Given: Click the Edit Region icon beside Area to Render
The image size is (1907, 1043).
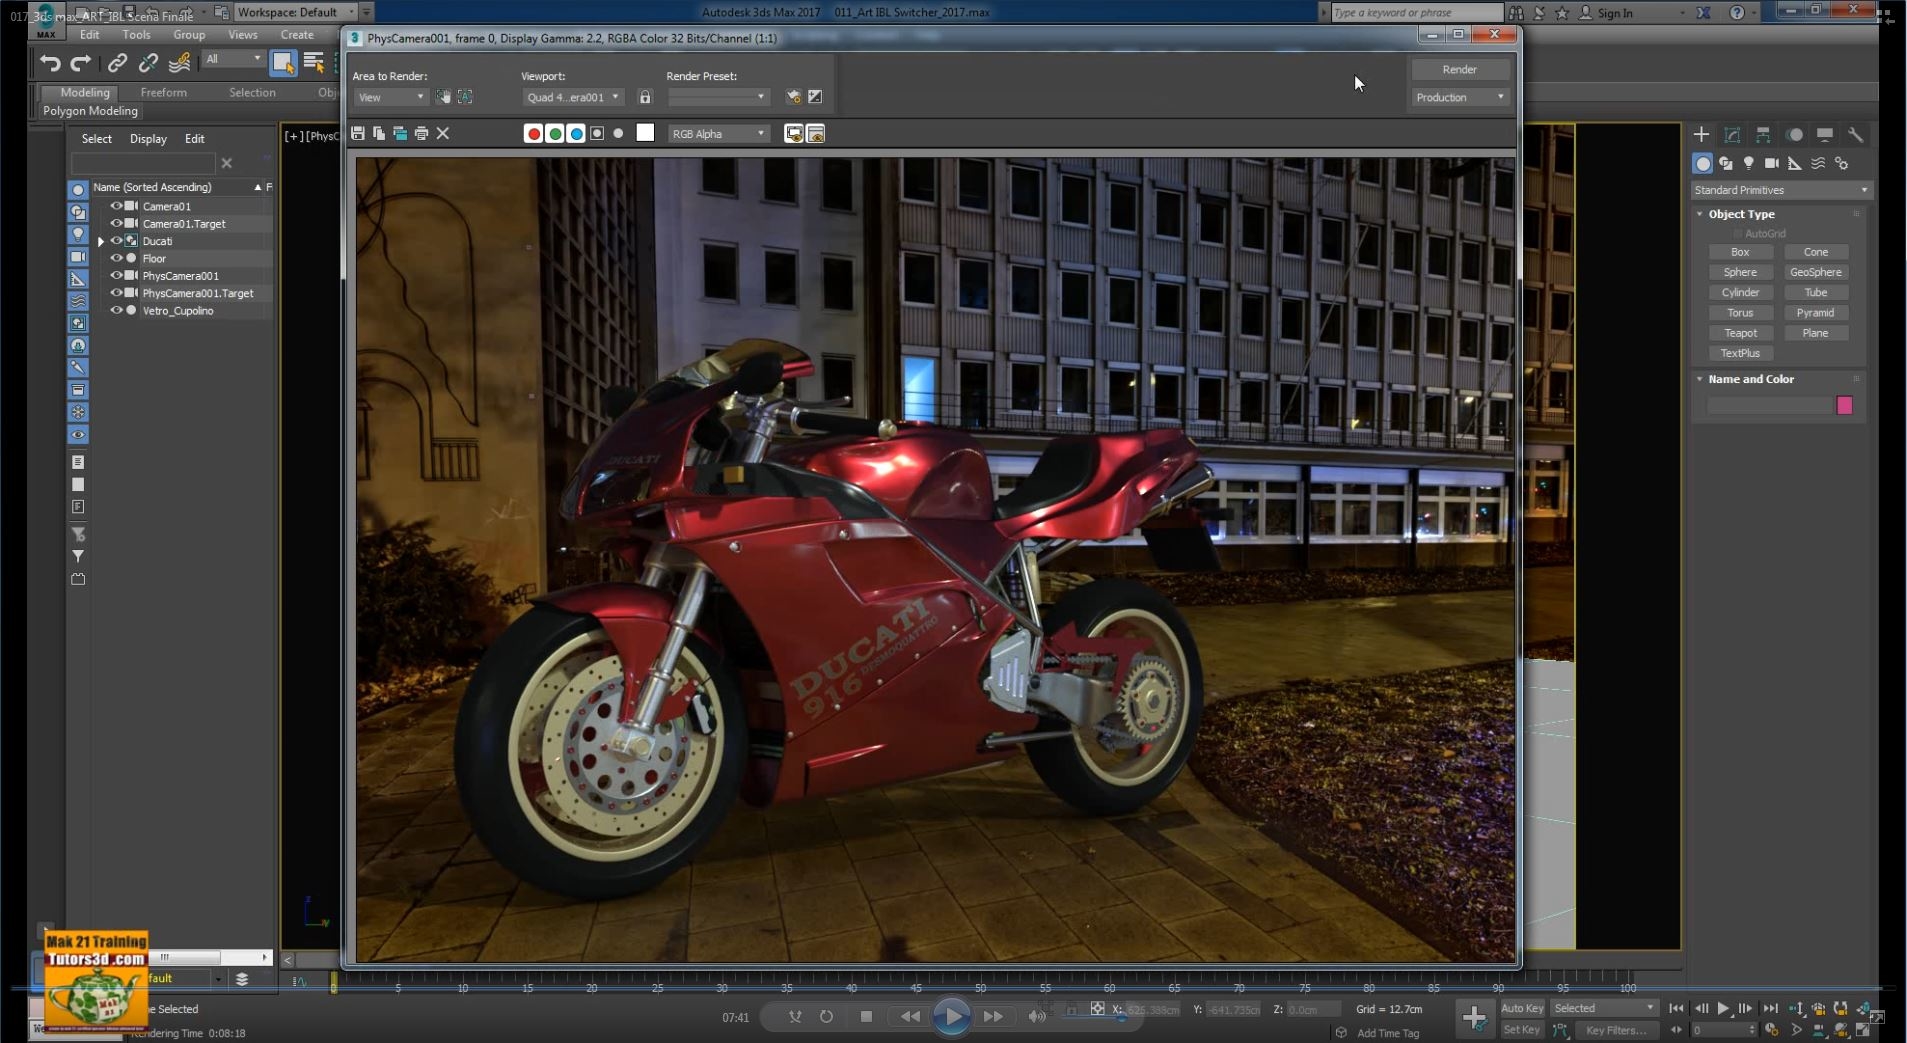Looking at the screenshot, I should tap(443, 97).
